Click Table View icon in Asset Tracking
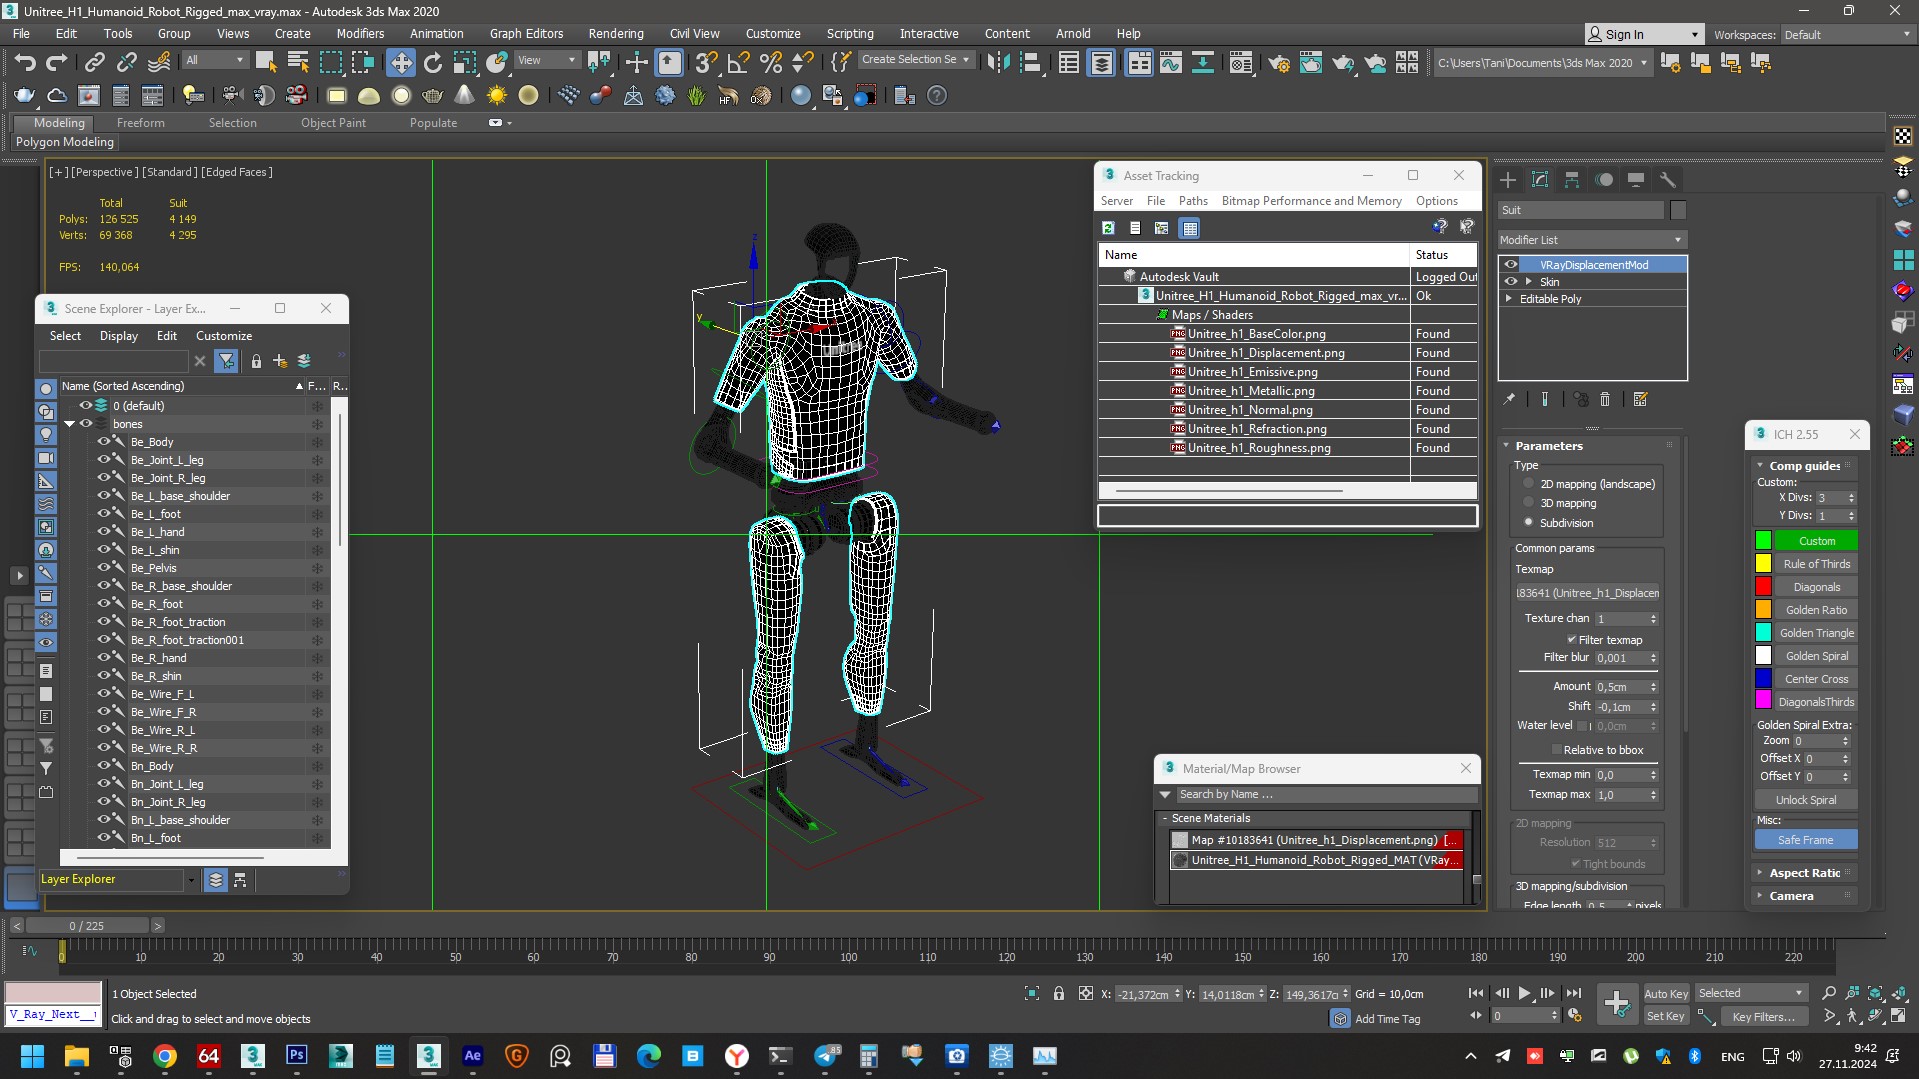1919x1079 pixels. [1189, 228]
